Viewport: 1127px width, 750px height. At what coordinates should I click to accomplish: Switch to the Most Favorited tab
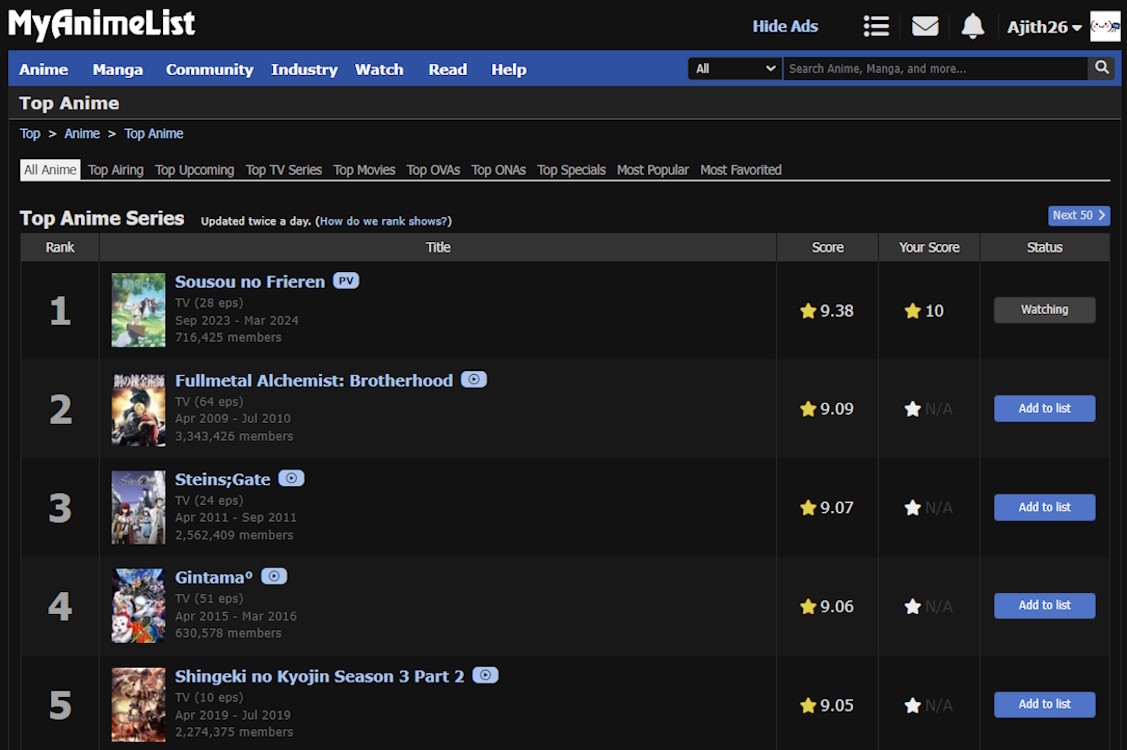(741, 170)
